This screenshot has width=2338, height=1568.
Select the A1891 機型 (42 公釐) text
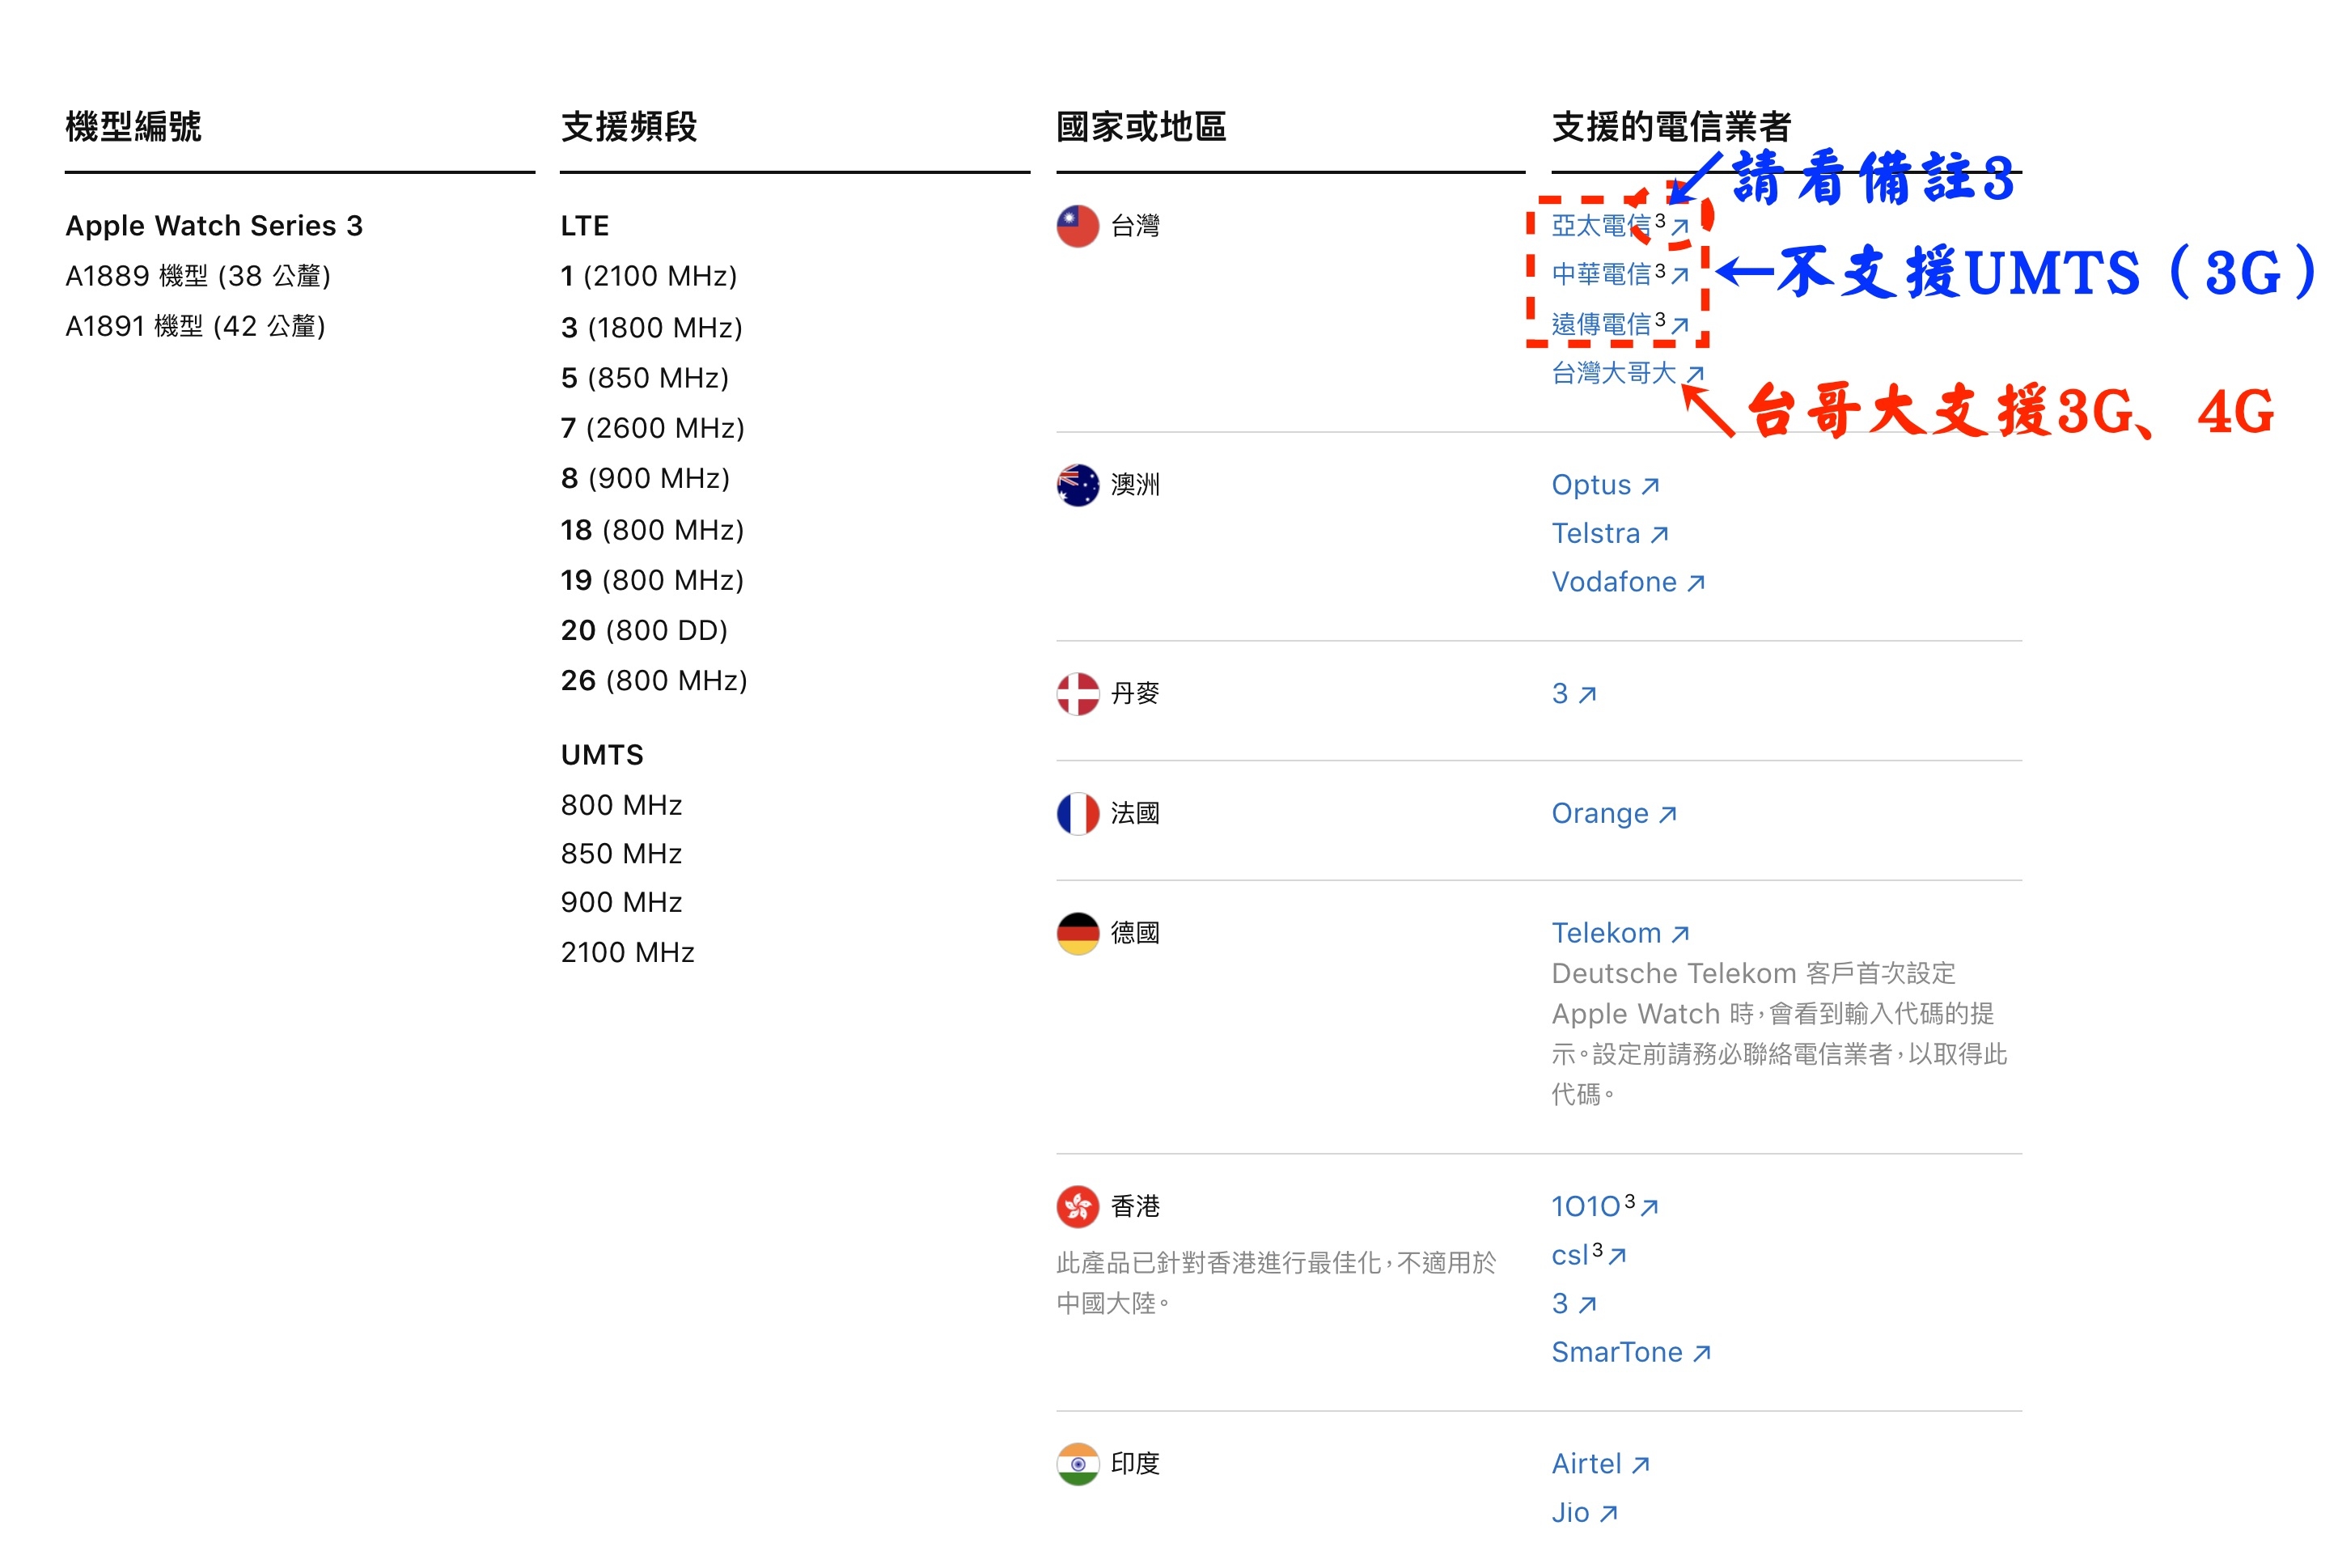pos(195,326)
